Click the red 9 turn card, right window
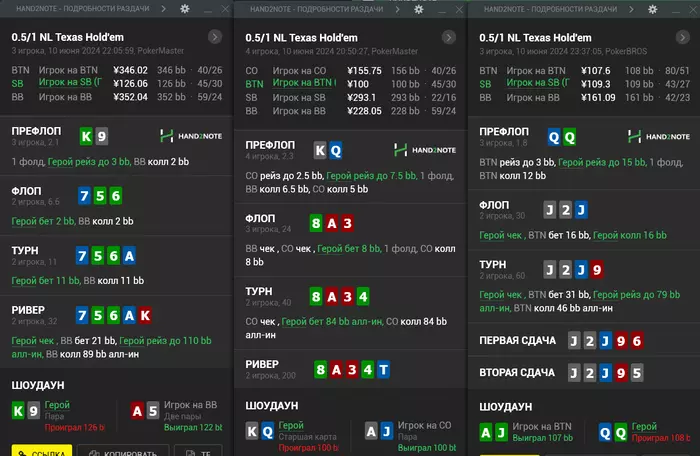700x456 pixels. tap(597, 270)
